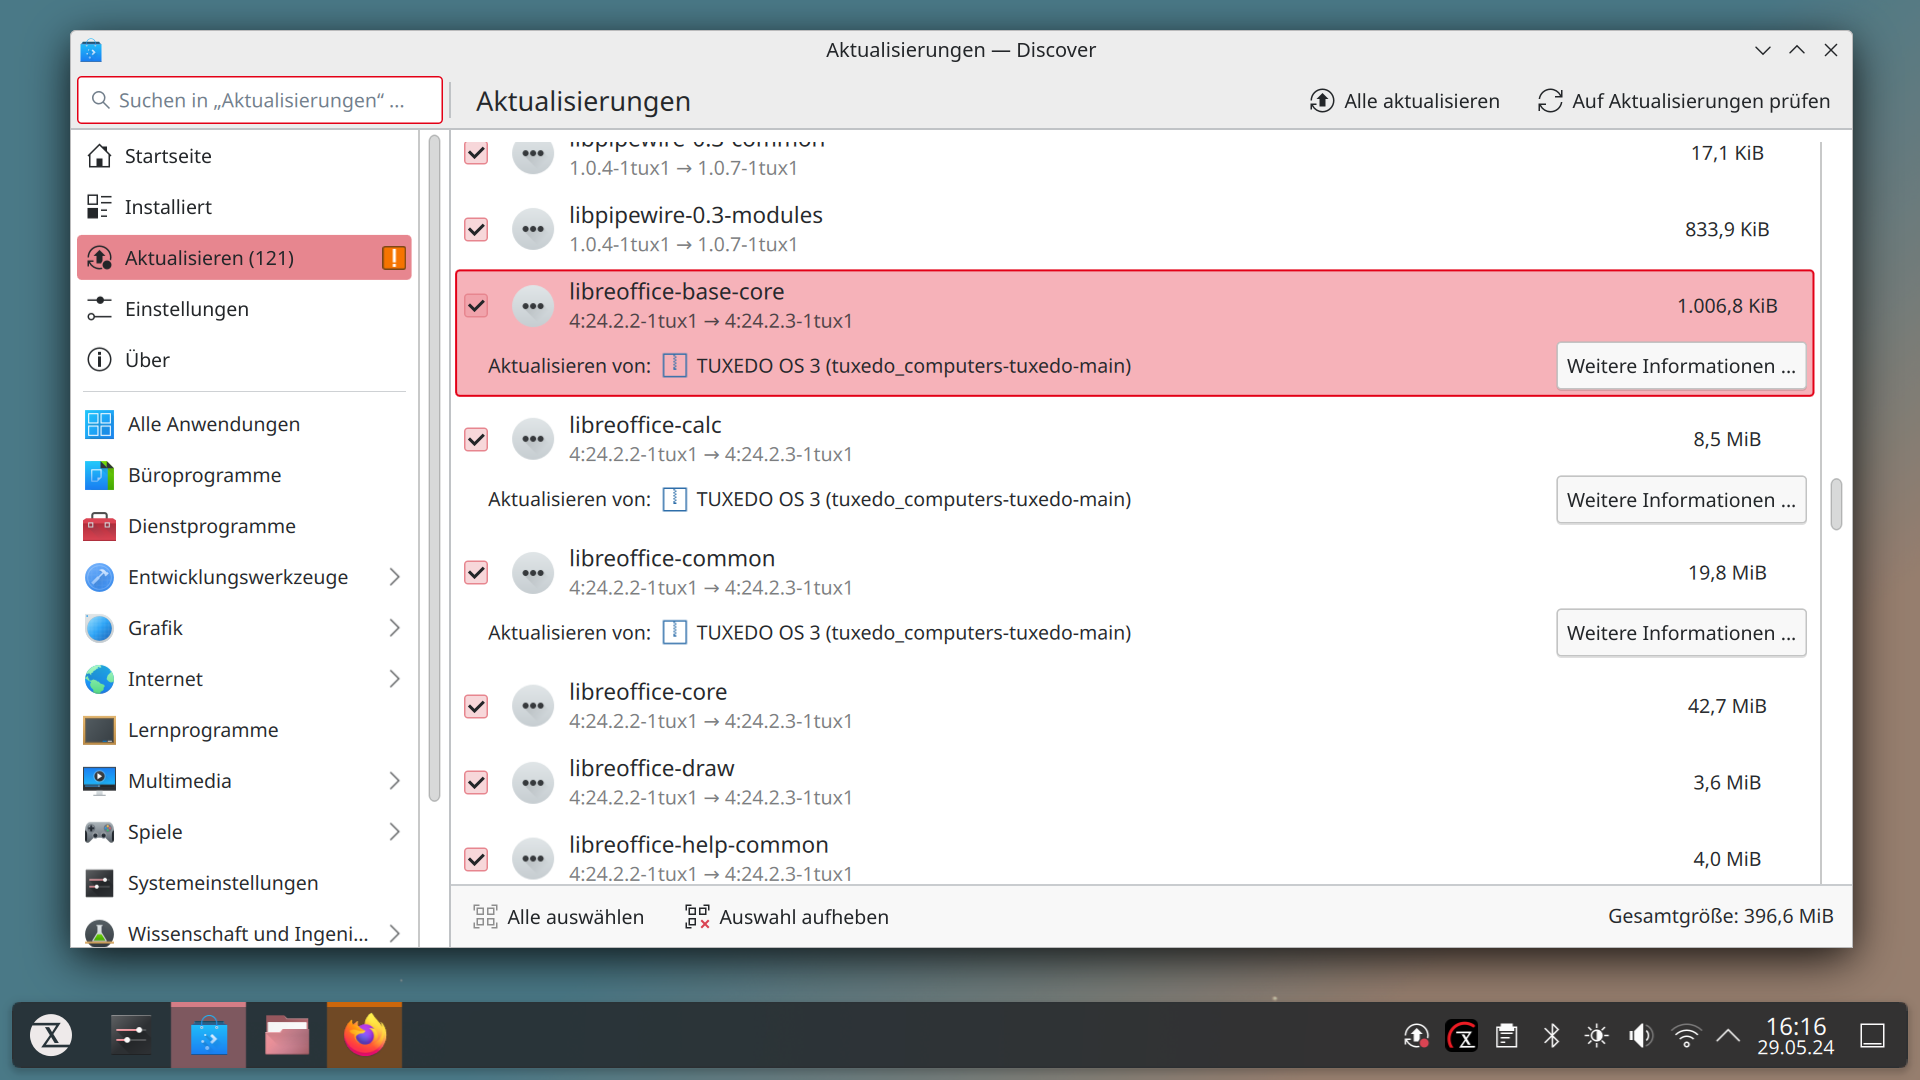Screen dimensions: 1920x1080
Task: Click the updates list scrollbar handle
Action: (1836, 504)
